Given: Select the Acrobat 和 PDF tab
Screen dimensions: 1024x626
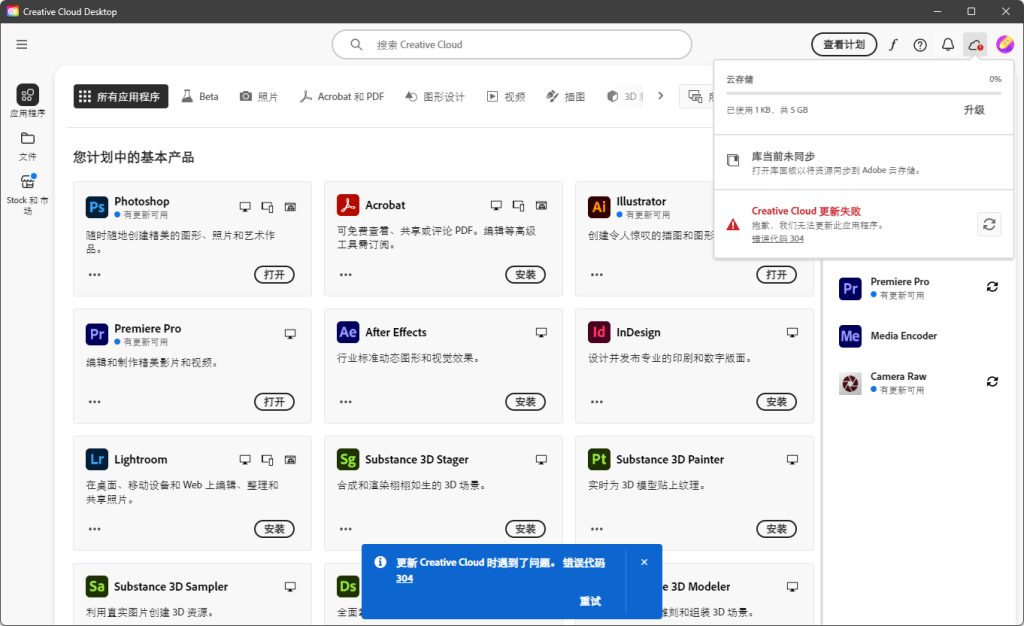Looking at the screenshot, I should pos(342,97).
